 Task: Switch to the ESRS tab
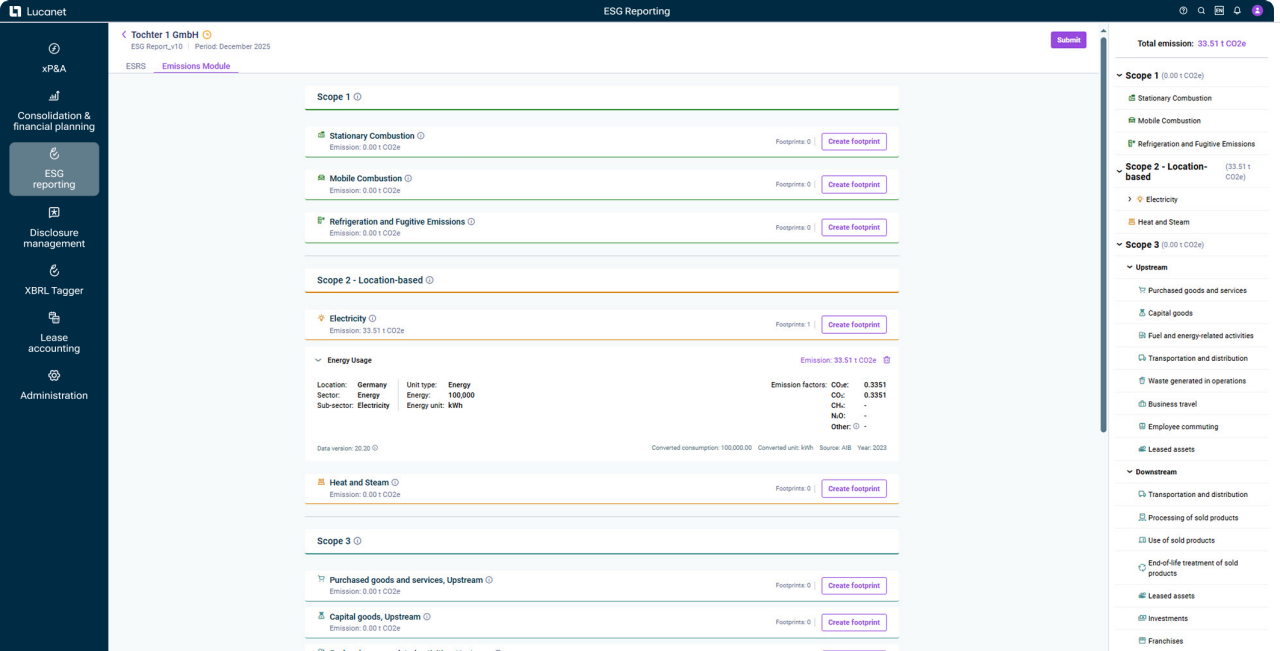pyautogui.click(x=135, y=66)
